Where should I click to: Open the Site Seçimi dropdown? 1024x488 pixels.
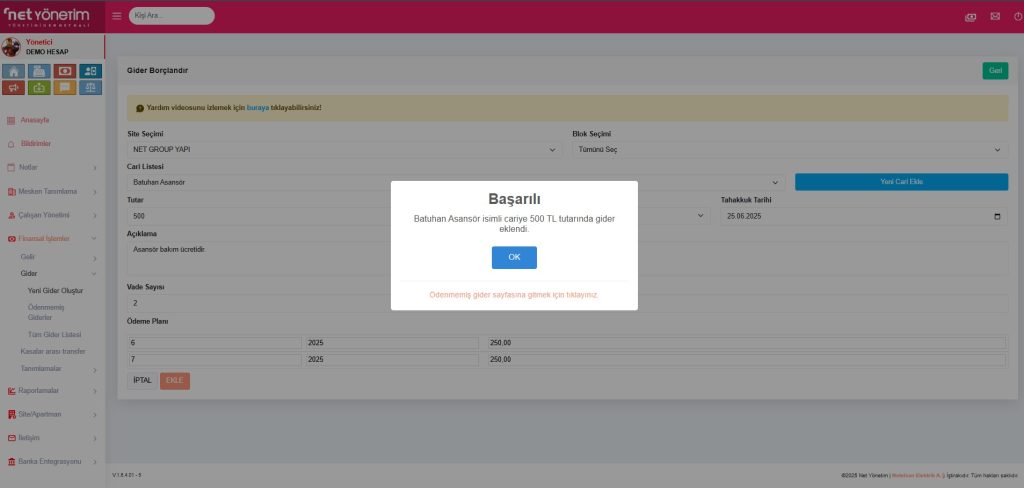(343, 149)
